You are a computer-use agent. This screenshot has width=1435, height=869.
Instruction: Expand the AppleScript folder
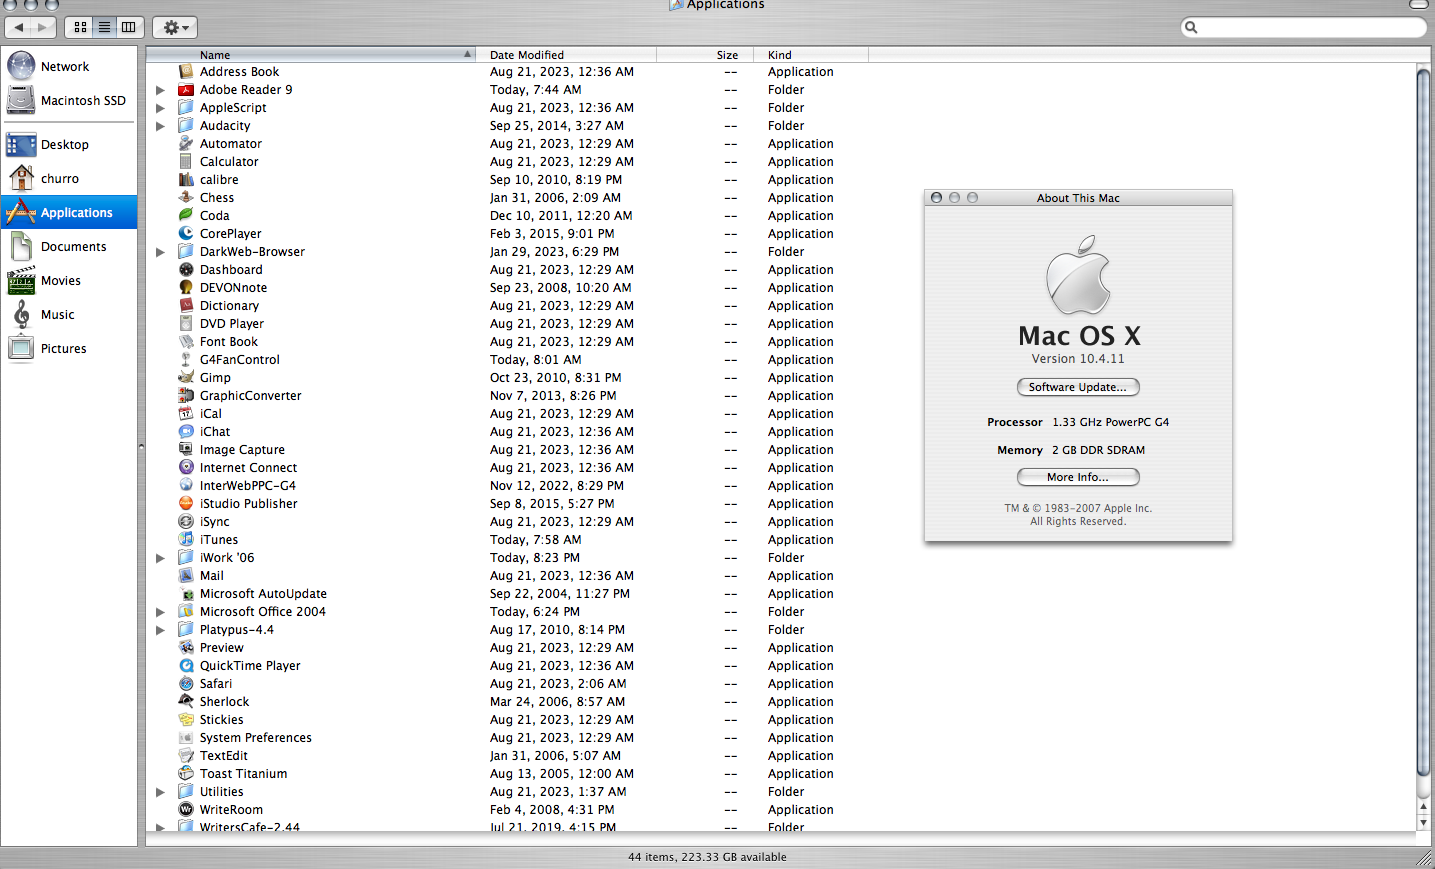[160, 108]
